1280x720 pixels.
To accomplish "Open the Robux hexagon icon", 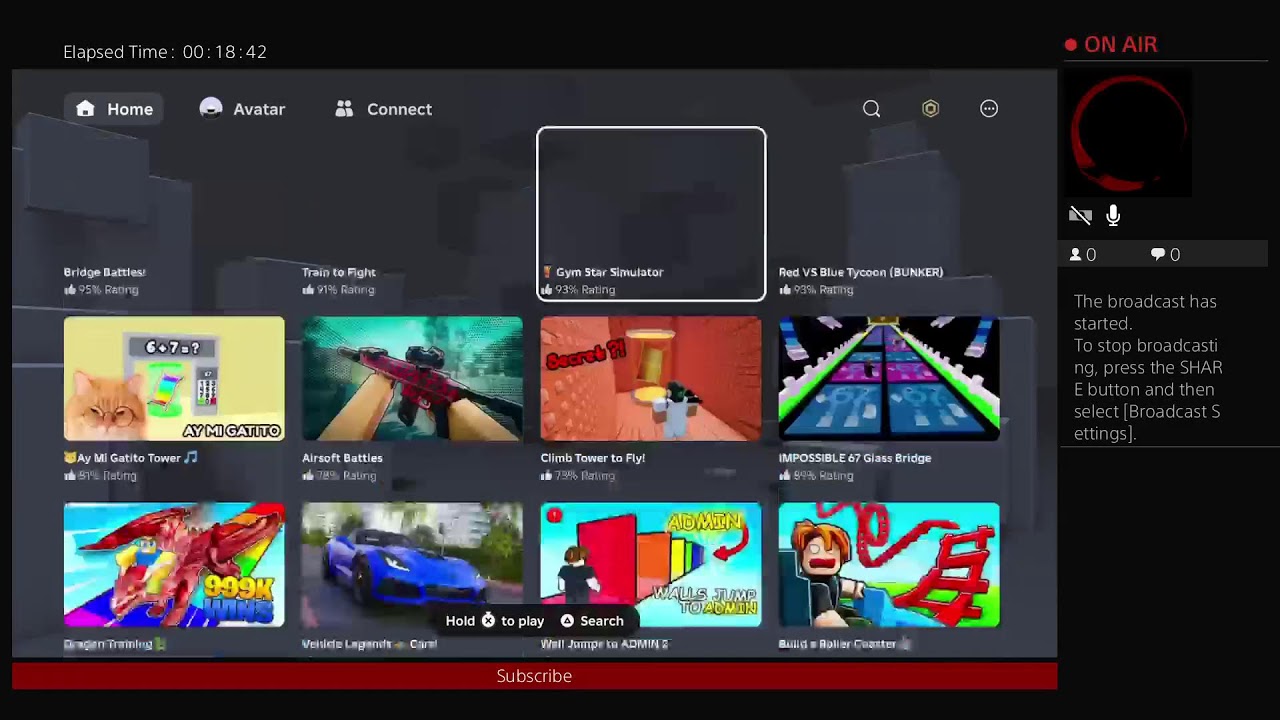I will [x=931, y=109].
